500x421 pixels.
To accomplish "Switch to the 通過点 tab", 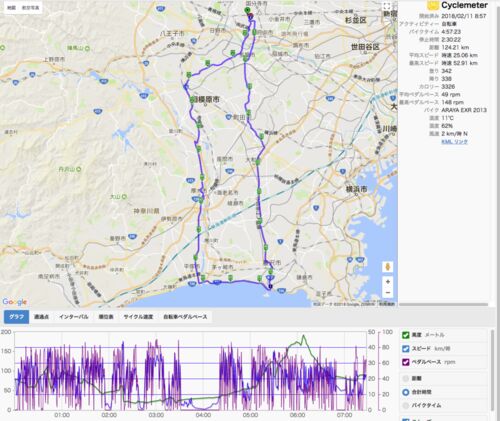I will (41, 317).
